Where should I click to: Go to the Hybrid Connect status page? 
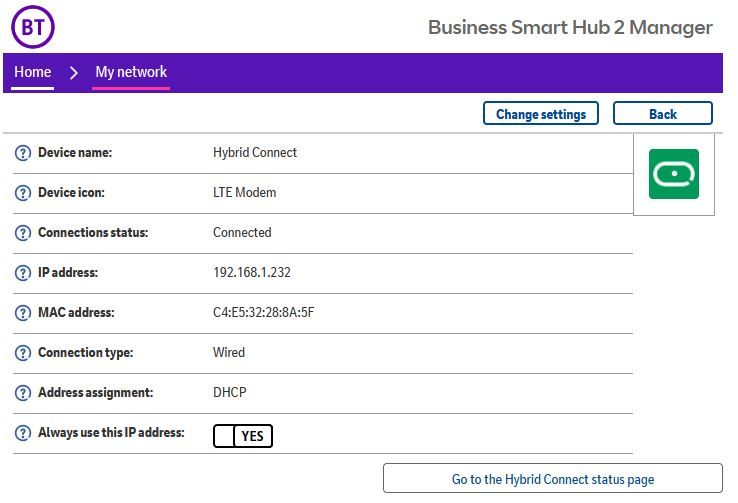(553, 479)
